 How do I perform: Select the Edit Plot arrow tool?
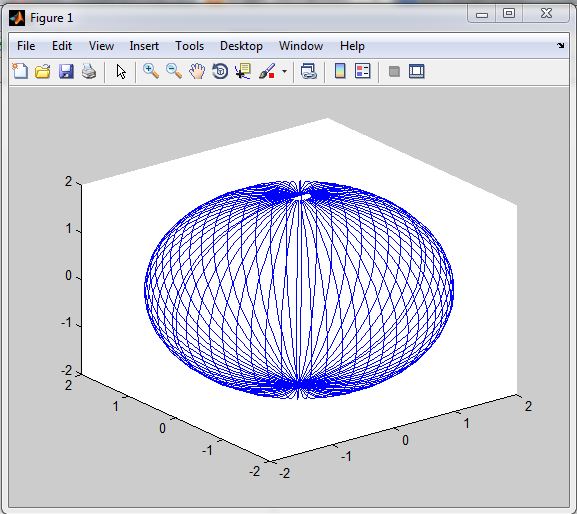(x=121, y=71)
